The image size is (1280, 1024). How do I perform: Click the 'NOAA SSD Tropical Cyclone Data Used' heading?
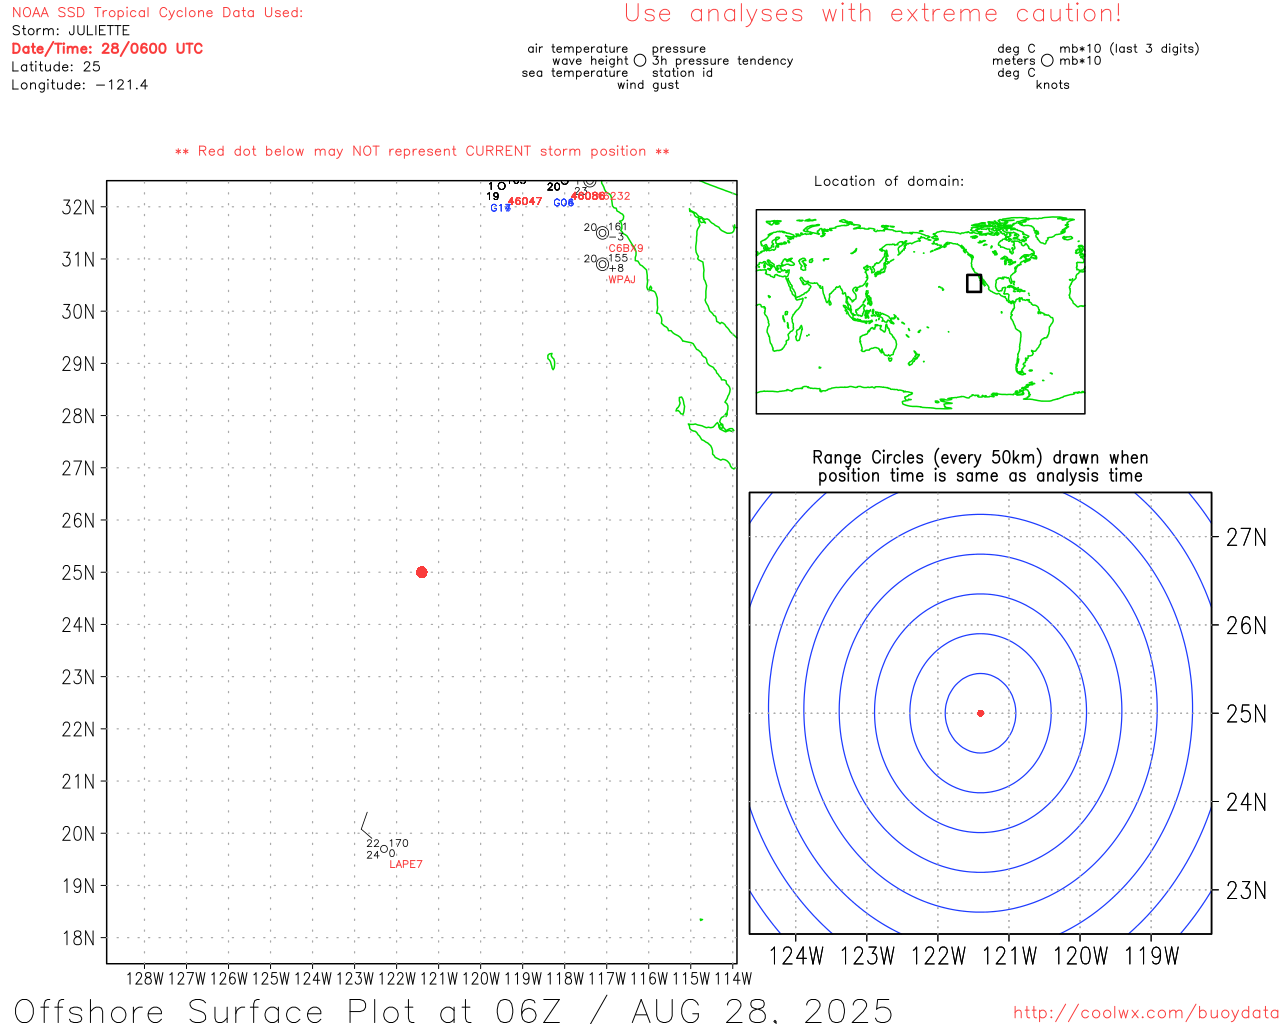(157, 13)
